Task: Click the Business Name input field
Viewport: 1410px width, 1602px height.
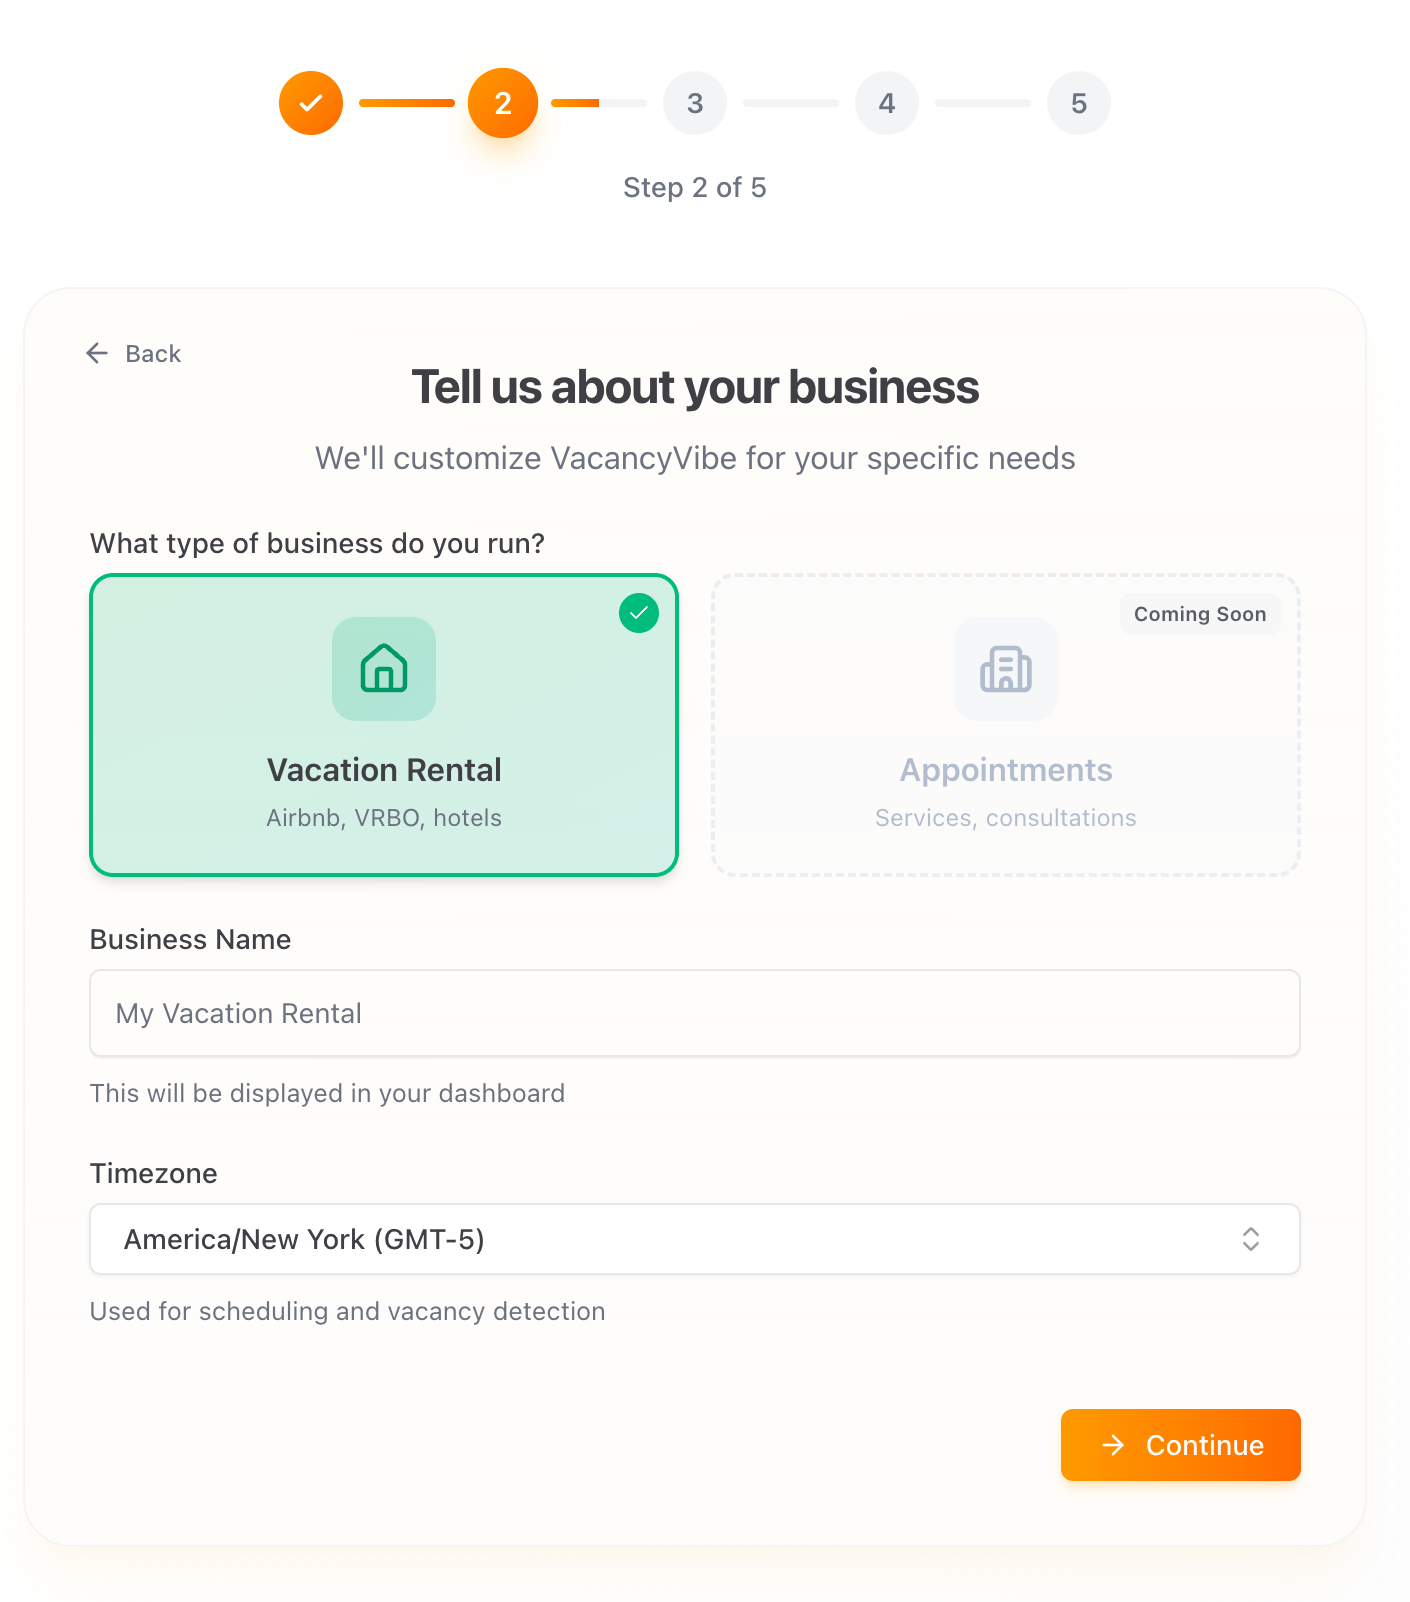Action: coord(695,1013)
